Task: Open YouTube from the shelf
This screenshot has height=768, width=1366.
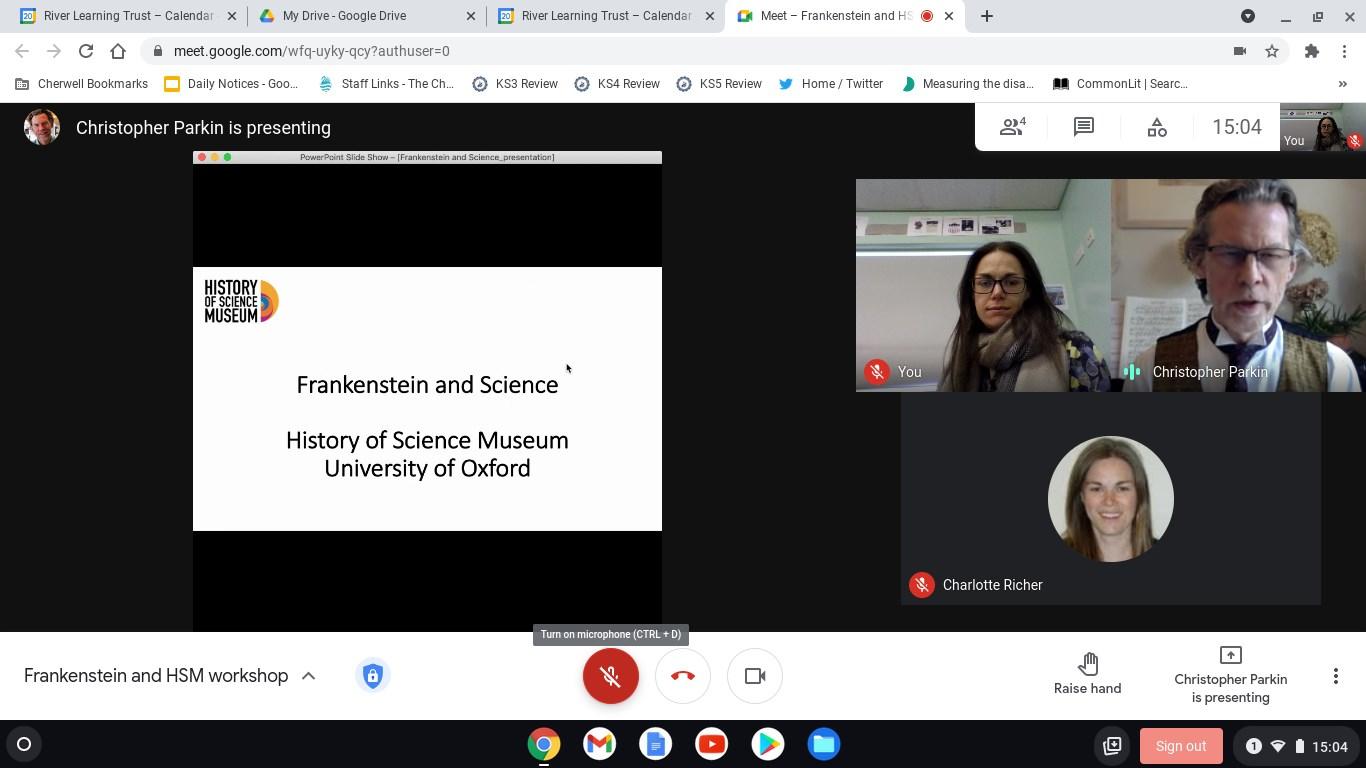Action: tap(712, 744)
